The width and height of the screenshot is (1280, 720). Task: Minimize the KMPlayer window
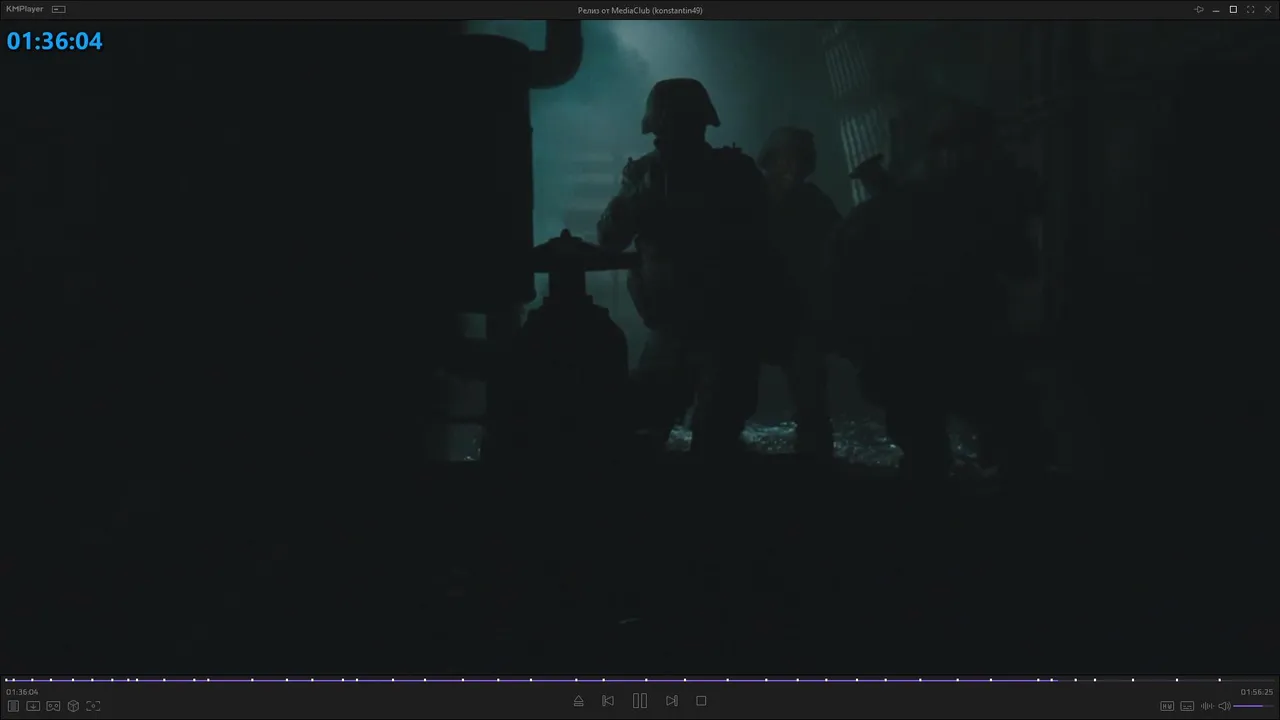1216,9
